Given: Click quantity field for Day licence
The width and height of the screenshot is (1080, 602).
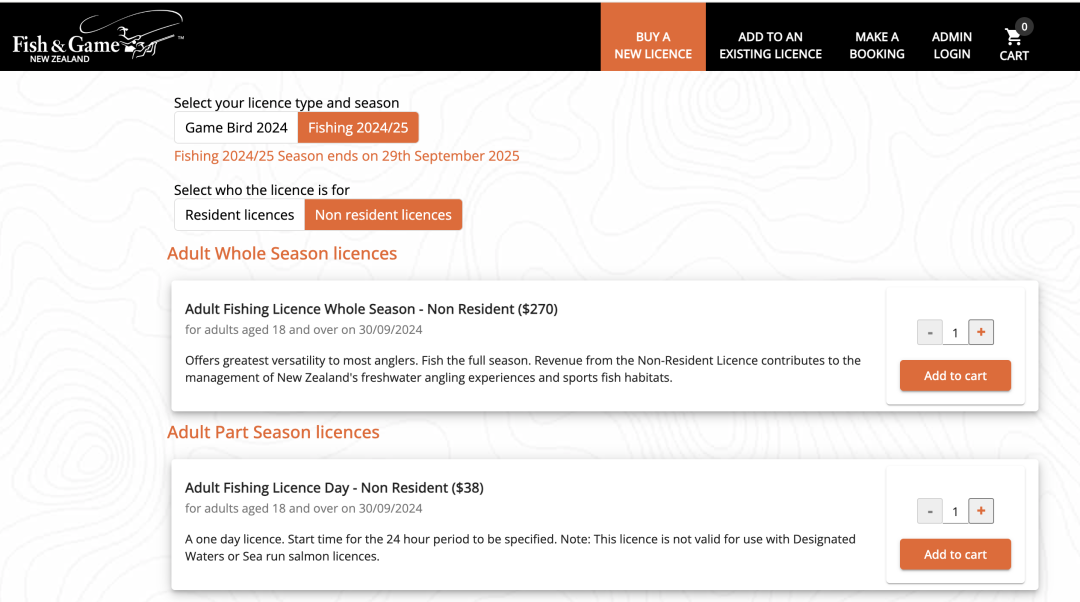Looking at the screenshot, I should pyautogui.click(x=955, y=512).
